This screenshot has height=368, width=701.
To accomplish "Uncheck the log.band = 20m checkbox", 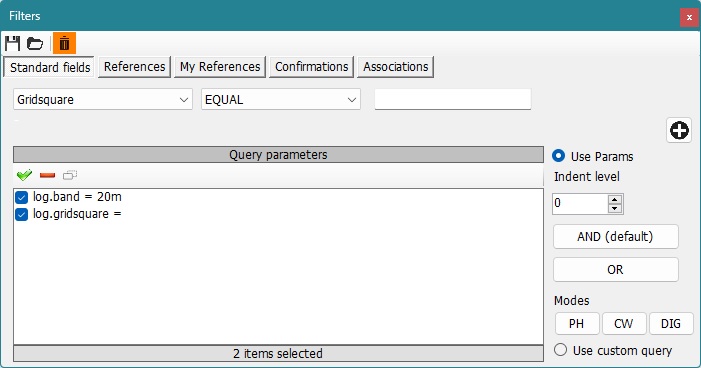I will pyautogui.click(x=21, y=197).
